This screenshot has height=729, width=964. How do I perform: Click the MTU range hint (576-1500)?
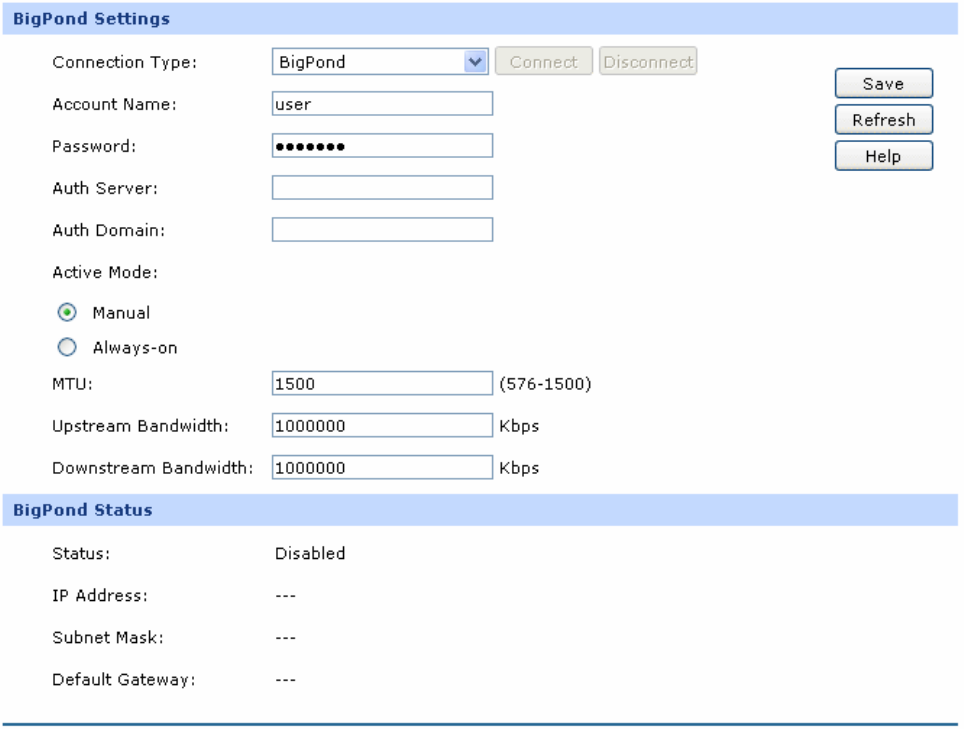point(544,385)
